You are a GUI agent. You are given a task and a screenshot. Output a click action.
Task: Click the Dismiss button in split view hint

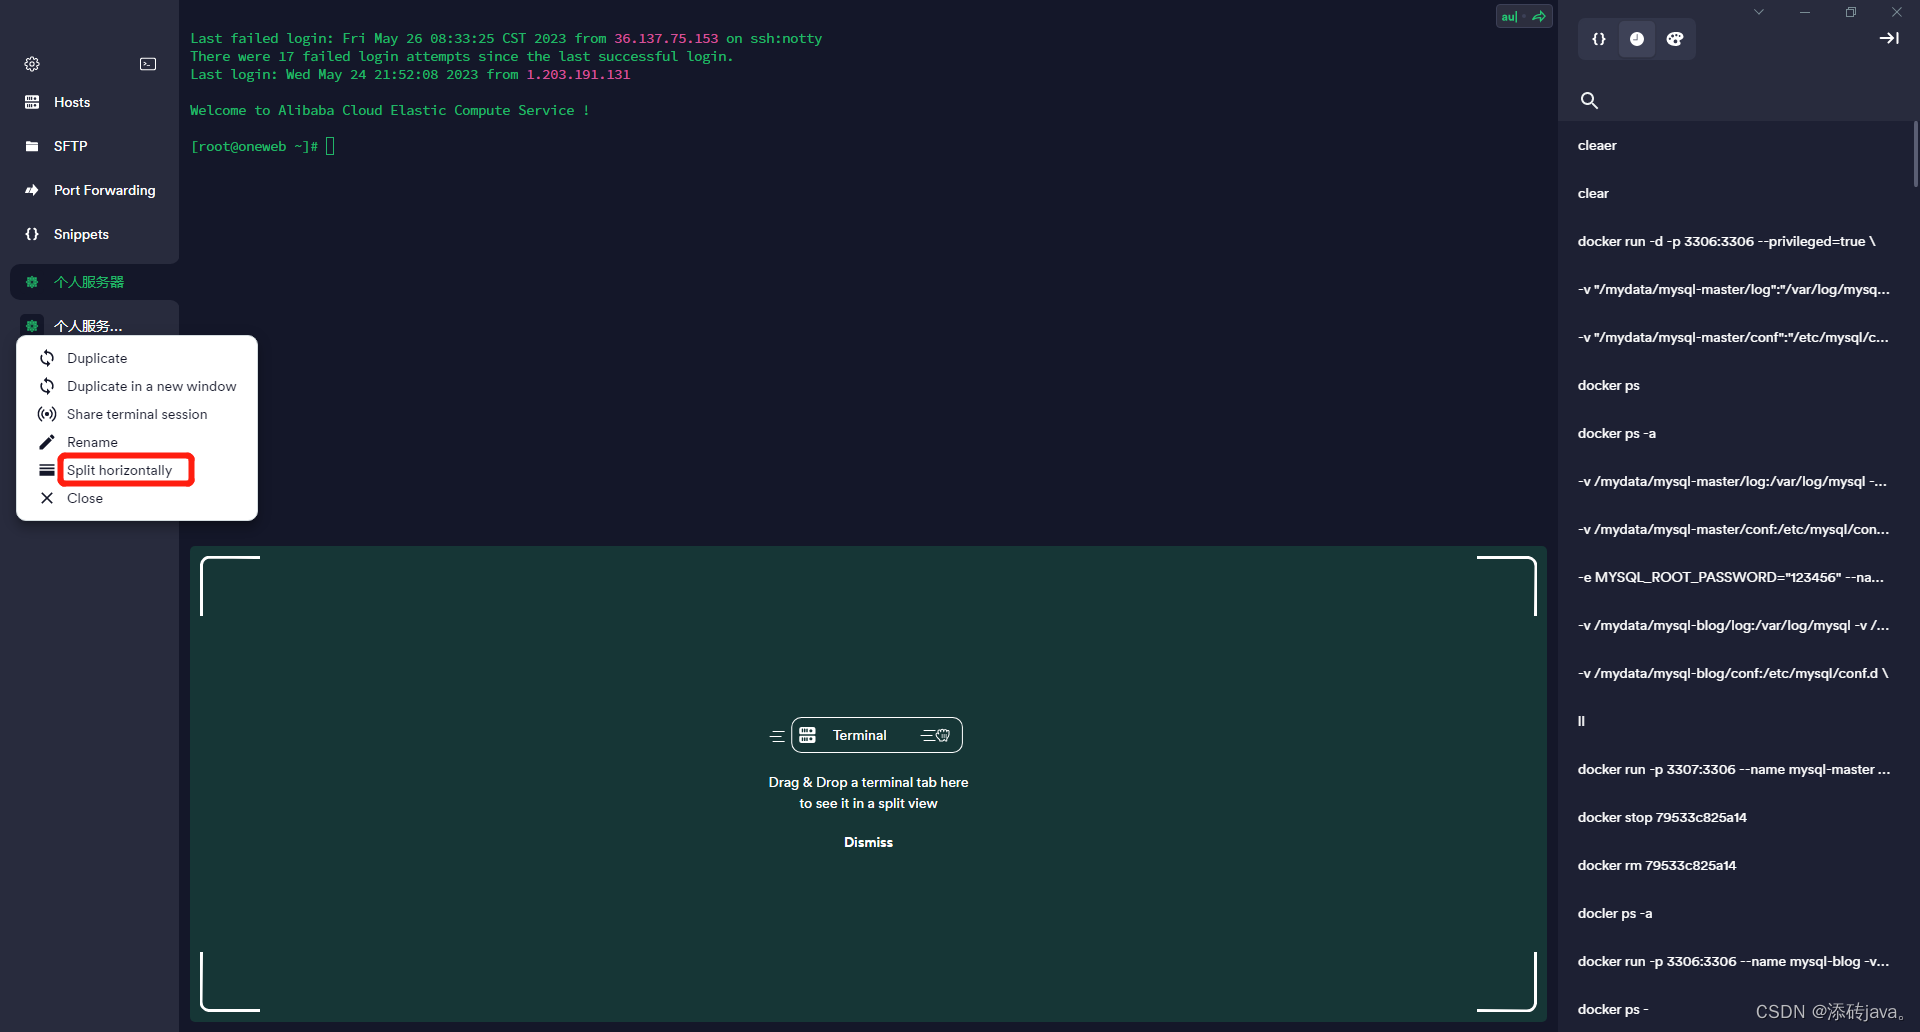tap(867, 841)
